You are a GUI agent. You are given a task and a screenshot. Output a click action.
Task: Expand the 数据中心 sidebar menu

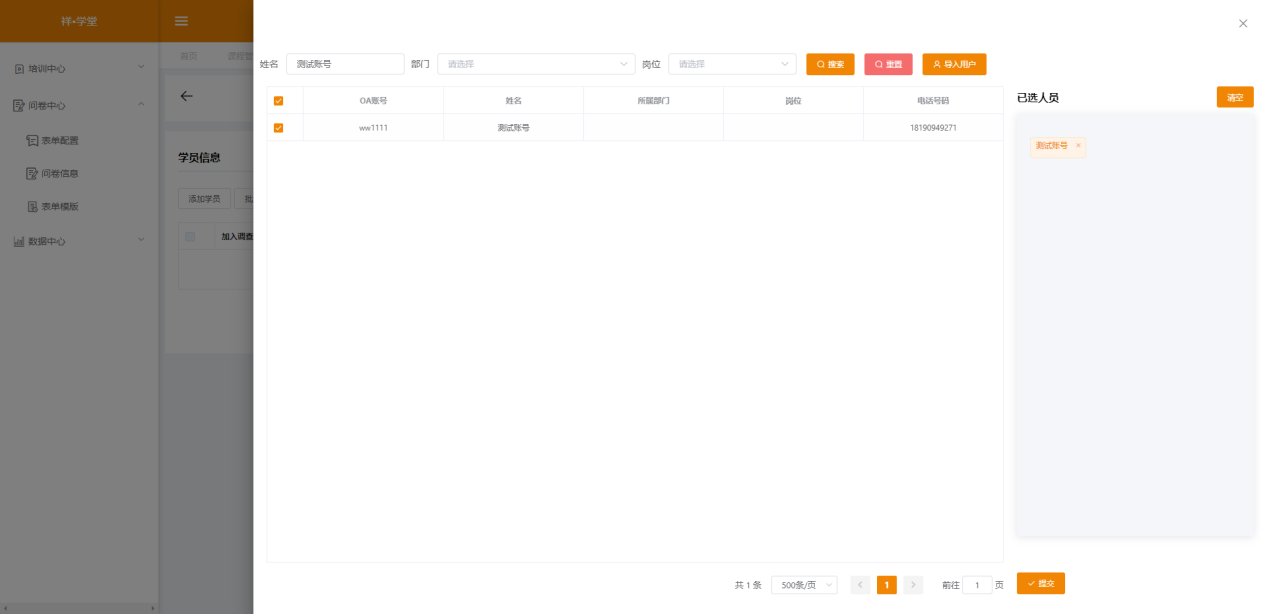pos(78,241)
